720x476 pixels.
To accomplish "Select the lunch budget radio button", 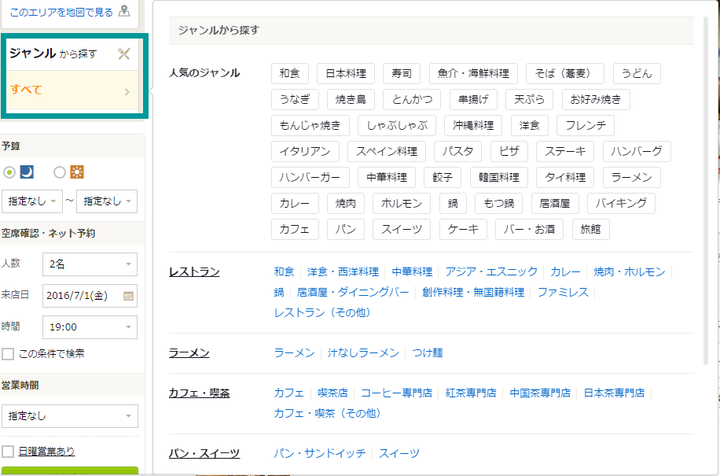I will tap(59, 173).
